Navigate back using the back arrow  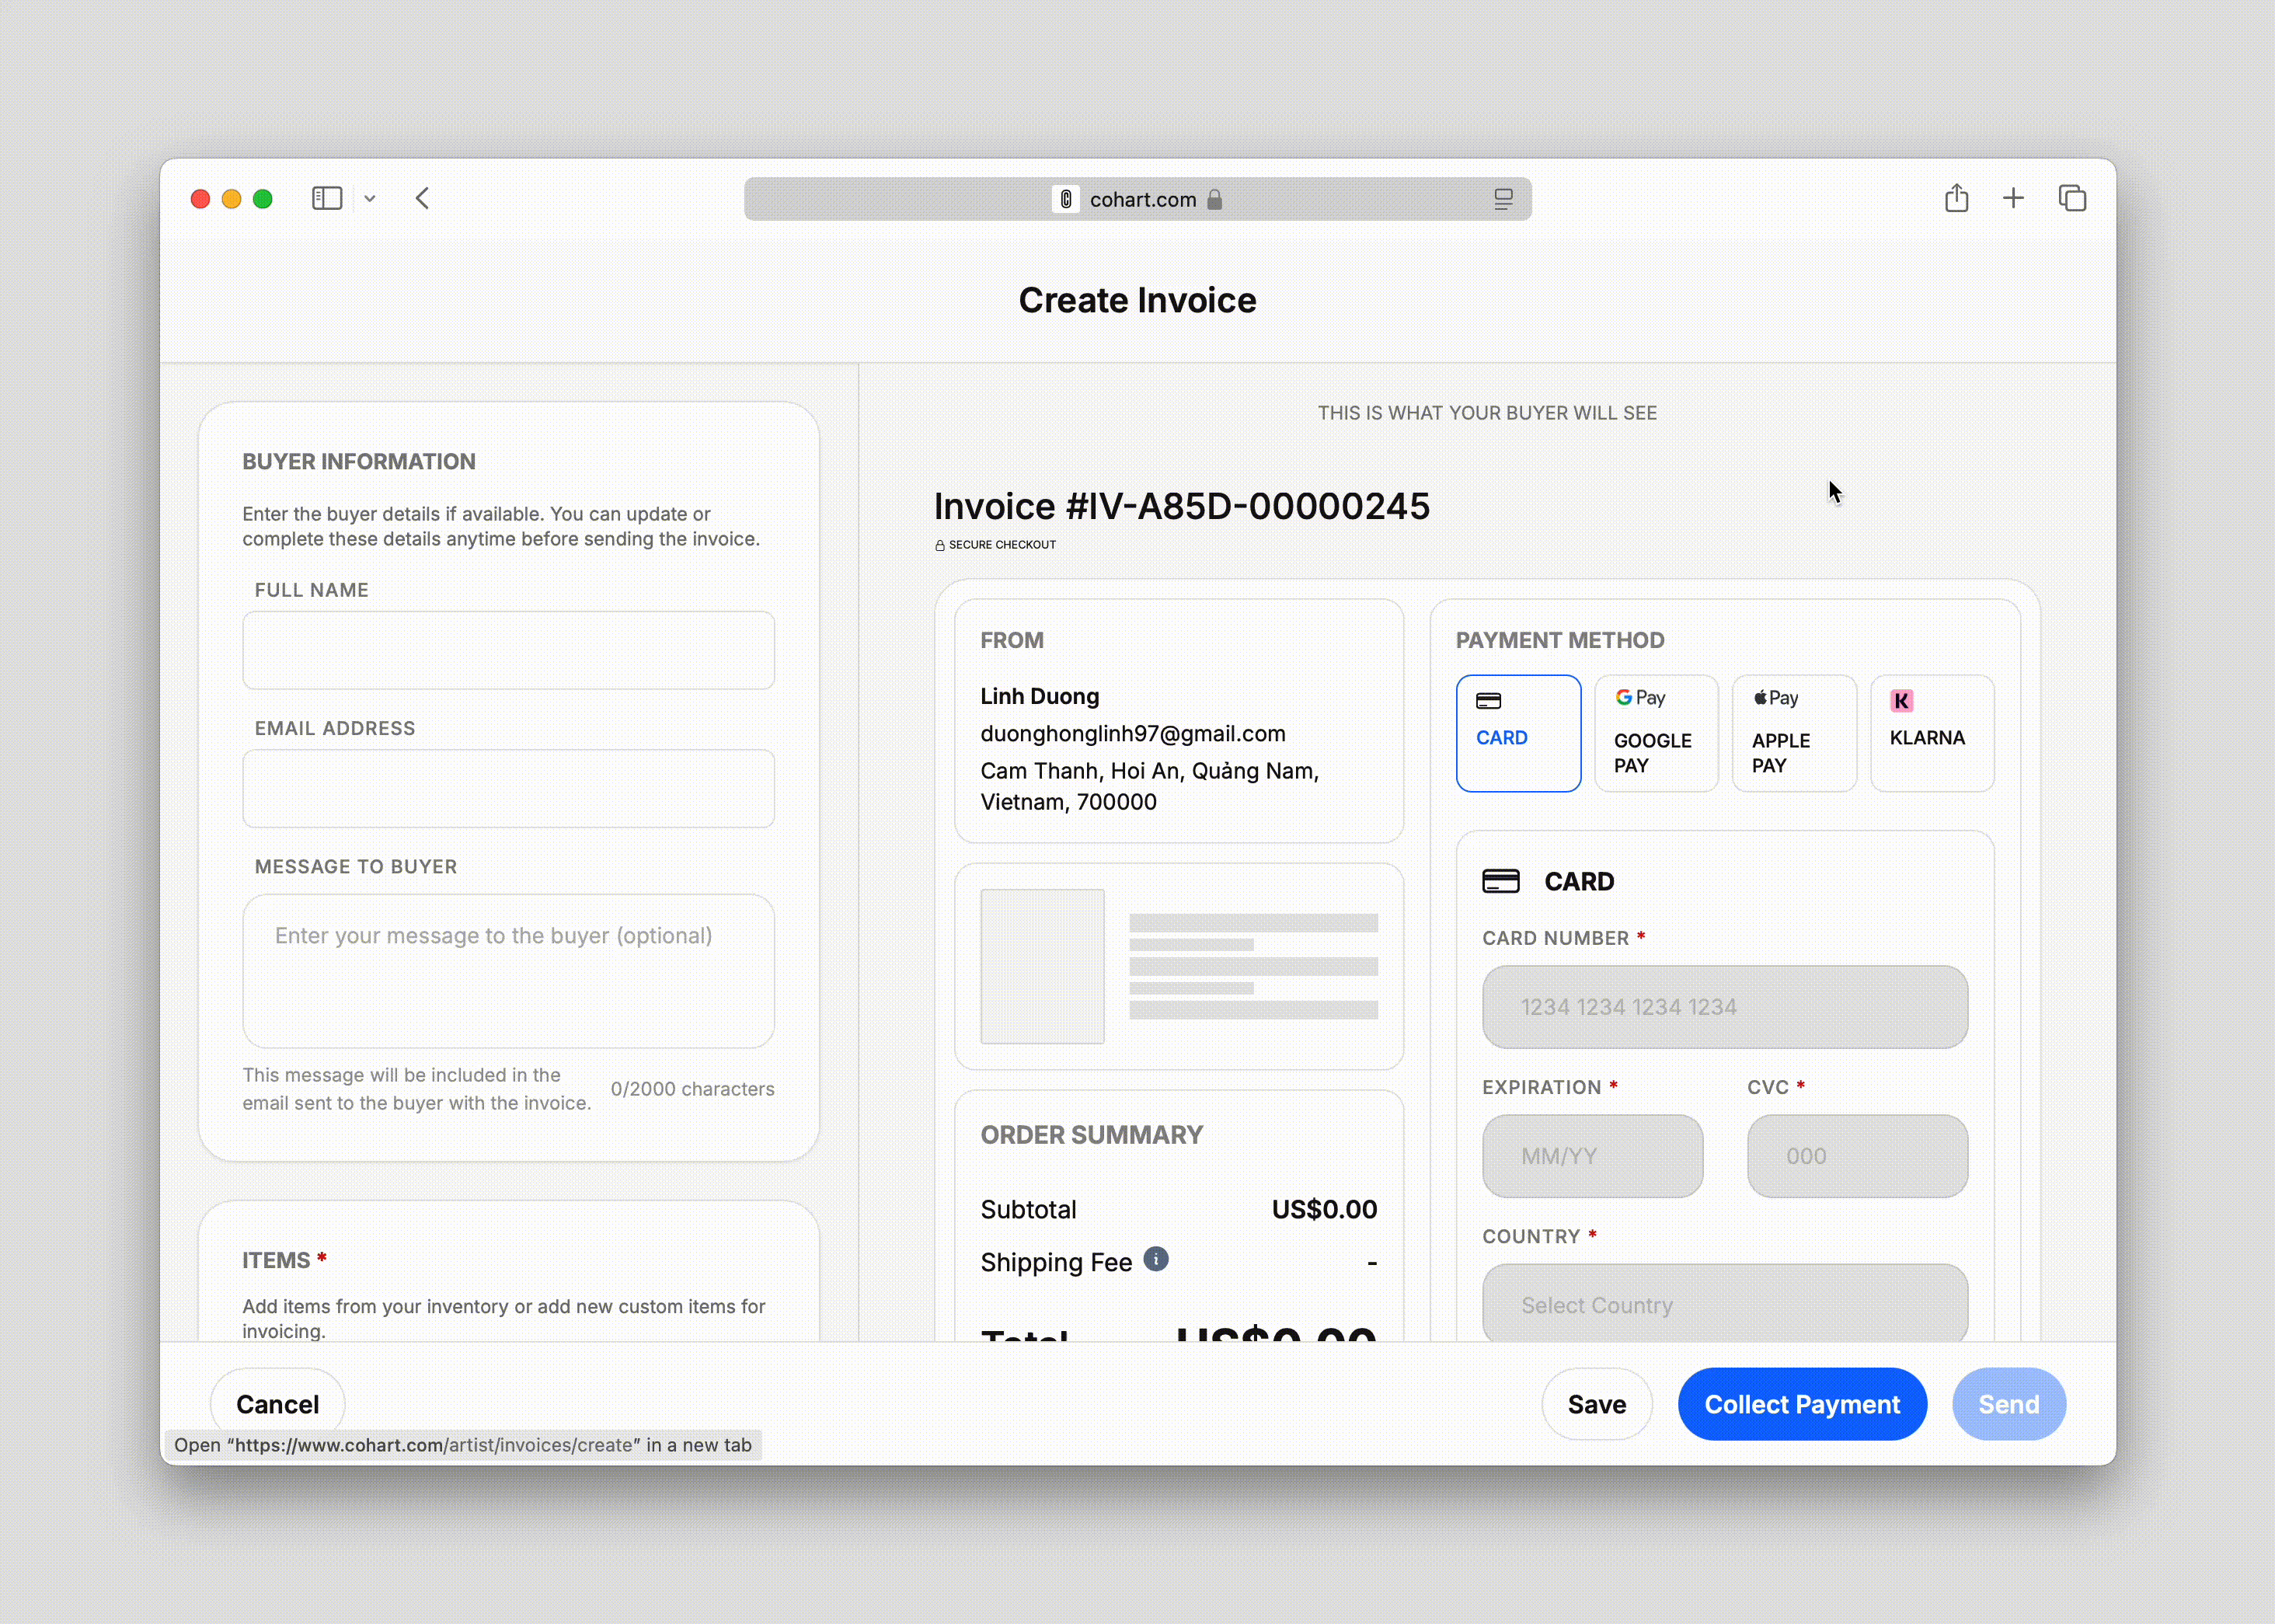(422, 198)
